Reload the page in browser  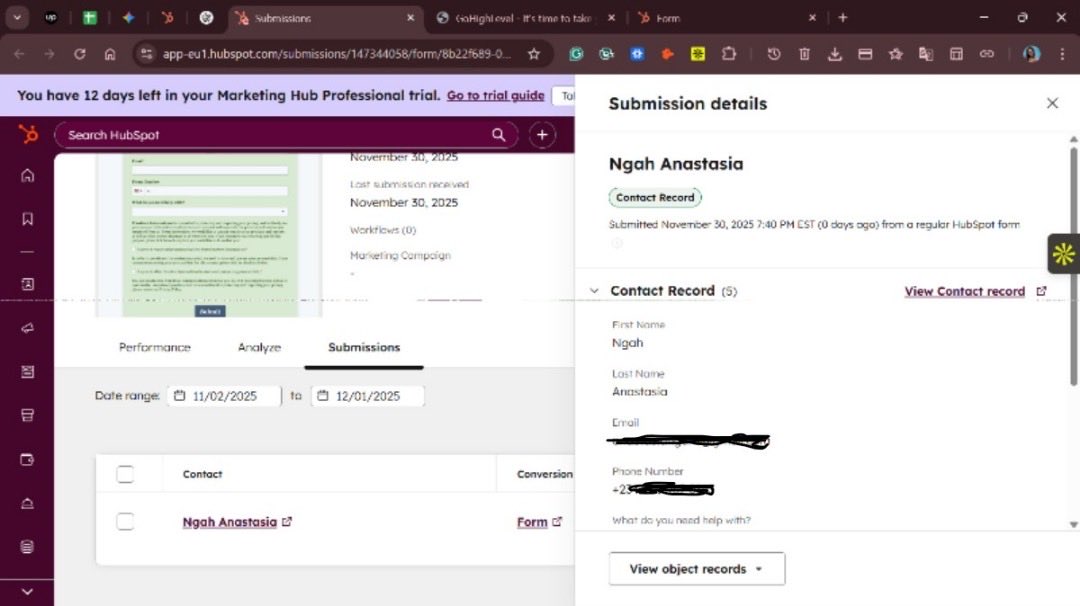pos(79,54)
